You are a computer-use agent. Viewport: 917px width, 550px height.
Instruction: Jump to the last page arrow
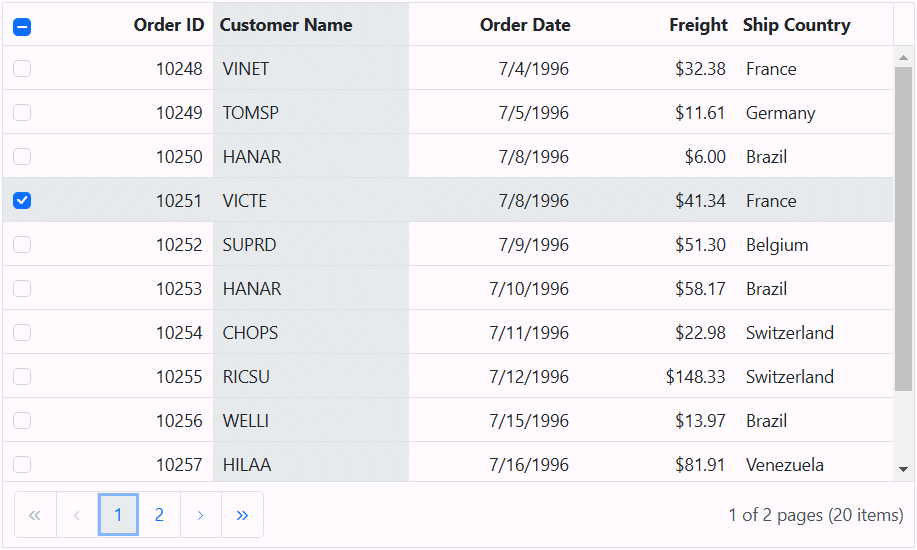[242, 515]
